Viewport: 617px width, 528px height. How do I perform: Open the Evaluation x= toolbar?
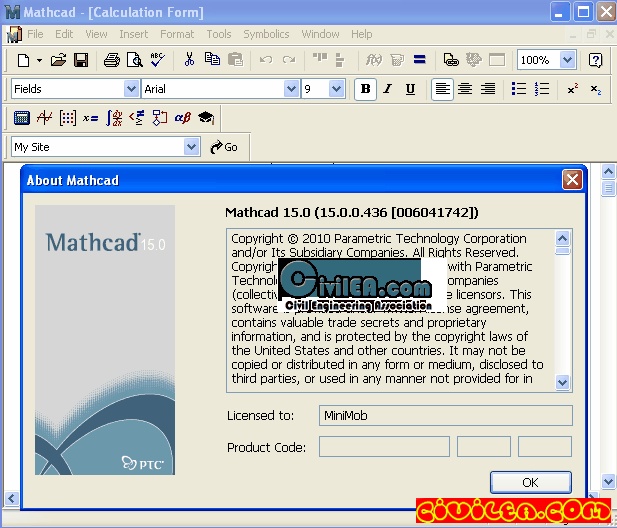(x=90, y=118)
